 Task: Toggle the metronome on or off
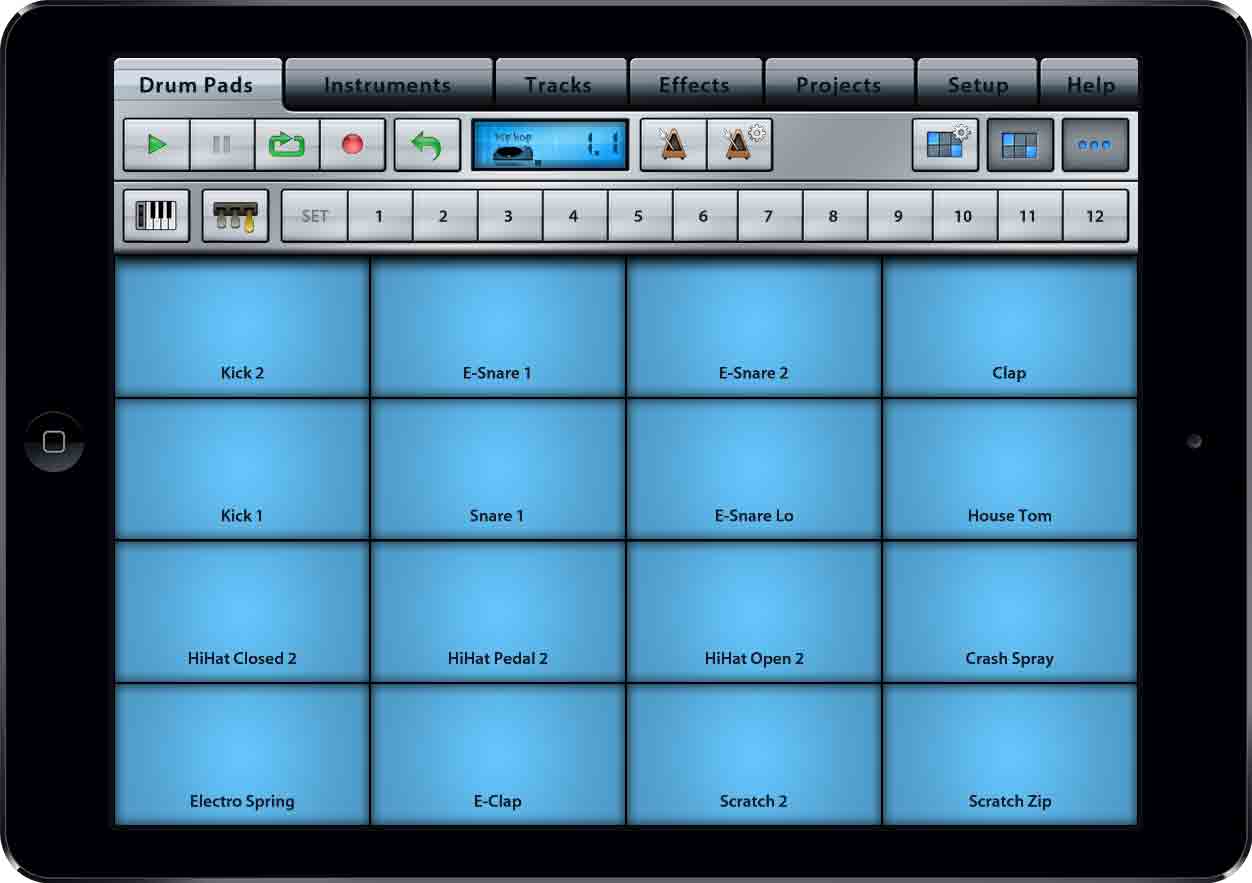(673, 145)
